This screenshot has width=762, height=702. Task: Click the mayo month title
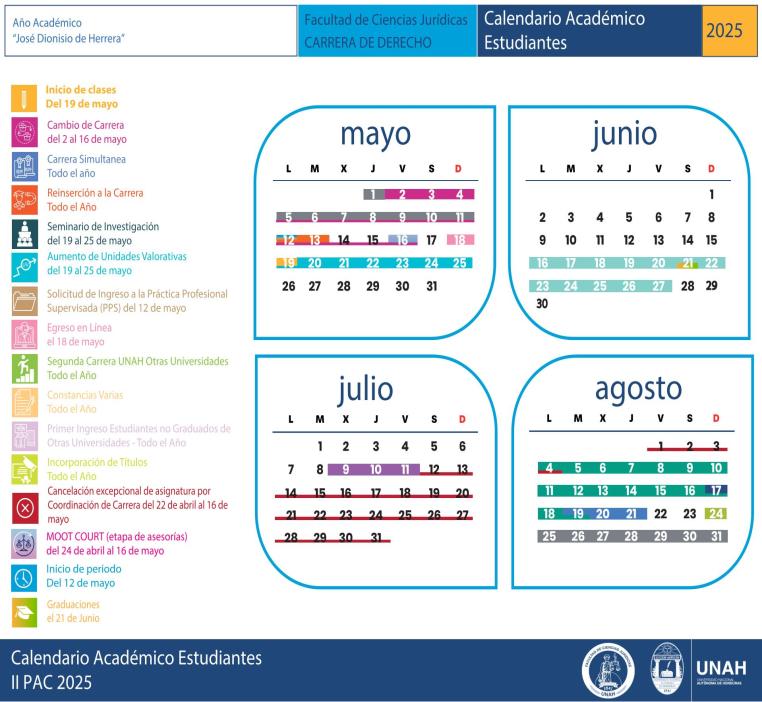point(375,135)
